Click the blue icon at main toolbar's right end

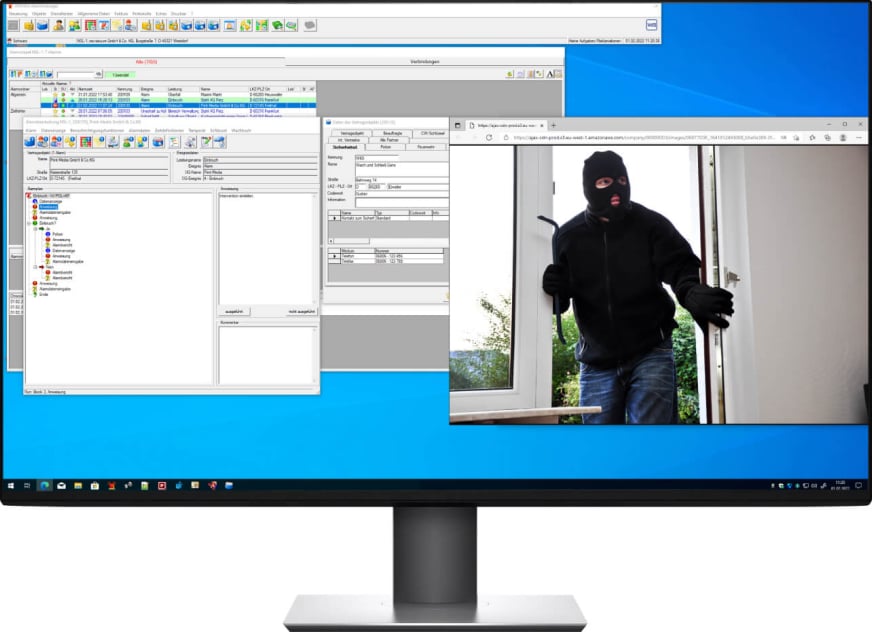[x=652, y=25]
